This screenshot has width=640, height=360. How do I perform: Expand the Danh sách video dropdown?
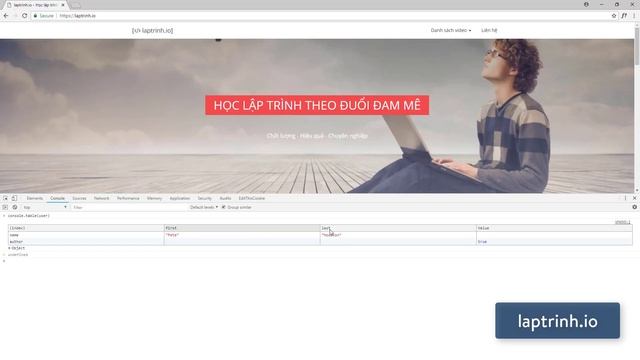coord(451,30)
